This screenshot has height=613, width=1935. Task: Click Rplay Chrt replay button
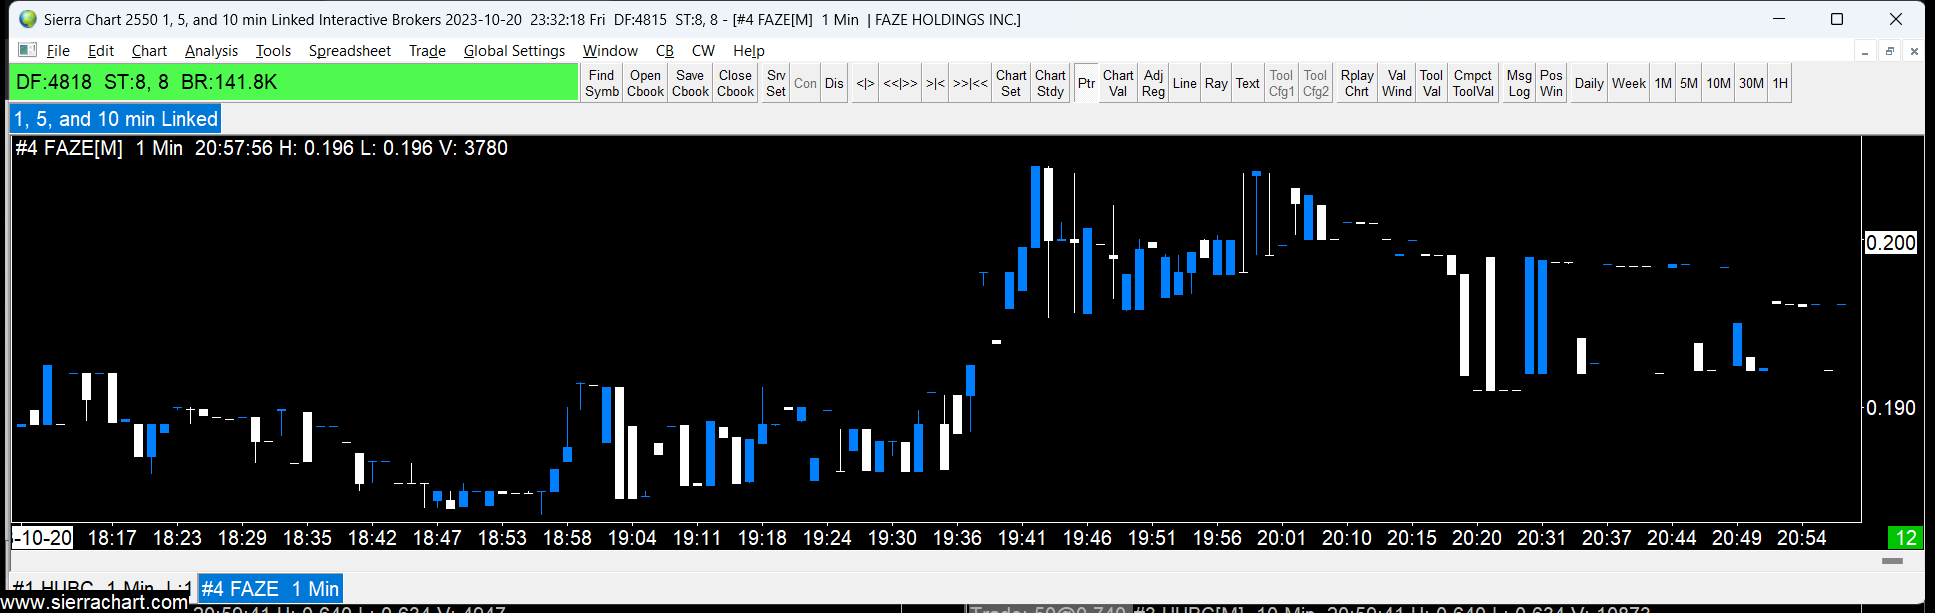(x=1357, y=83)
